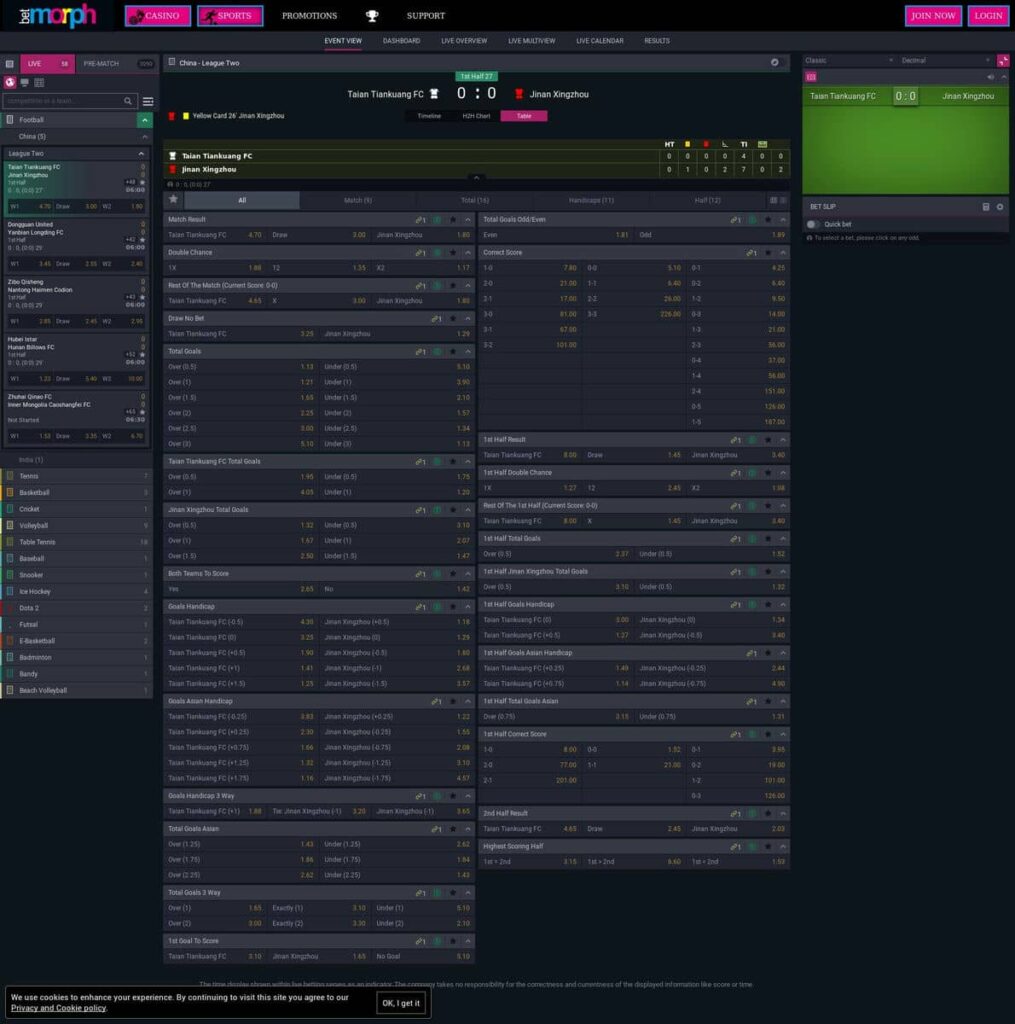Select the football sport filter icon
Viewport: 1015px width, 1024px height.
coord(10,82)
